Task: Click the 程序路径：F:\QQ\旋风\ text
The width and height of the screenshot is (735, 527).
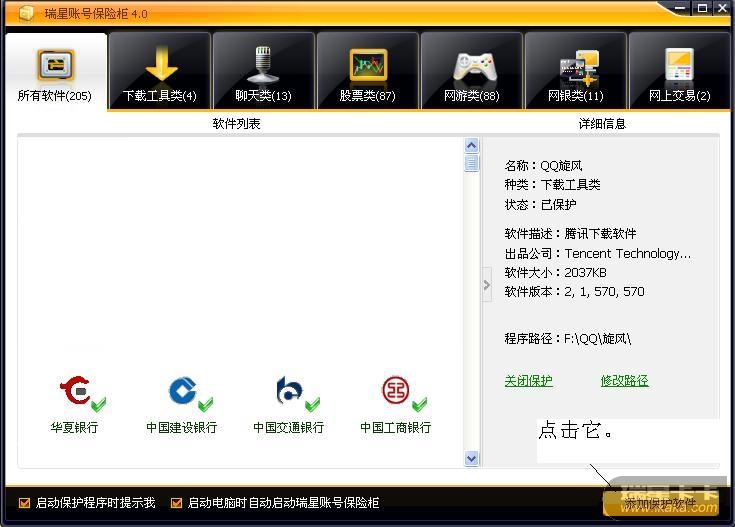Action: coord(568,339)
